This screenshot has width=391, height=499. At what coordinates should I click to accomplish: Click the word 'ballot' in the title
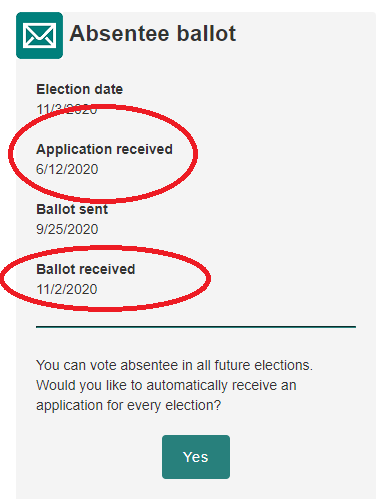(206, 34)
